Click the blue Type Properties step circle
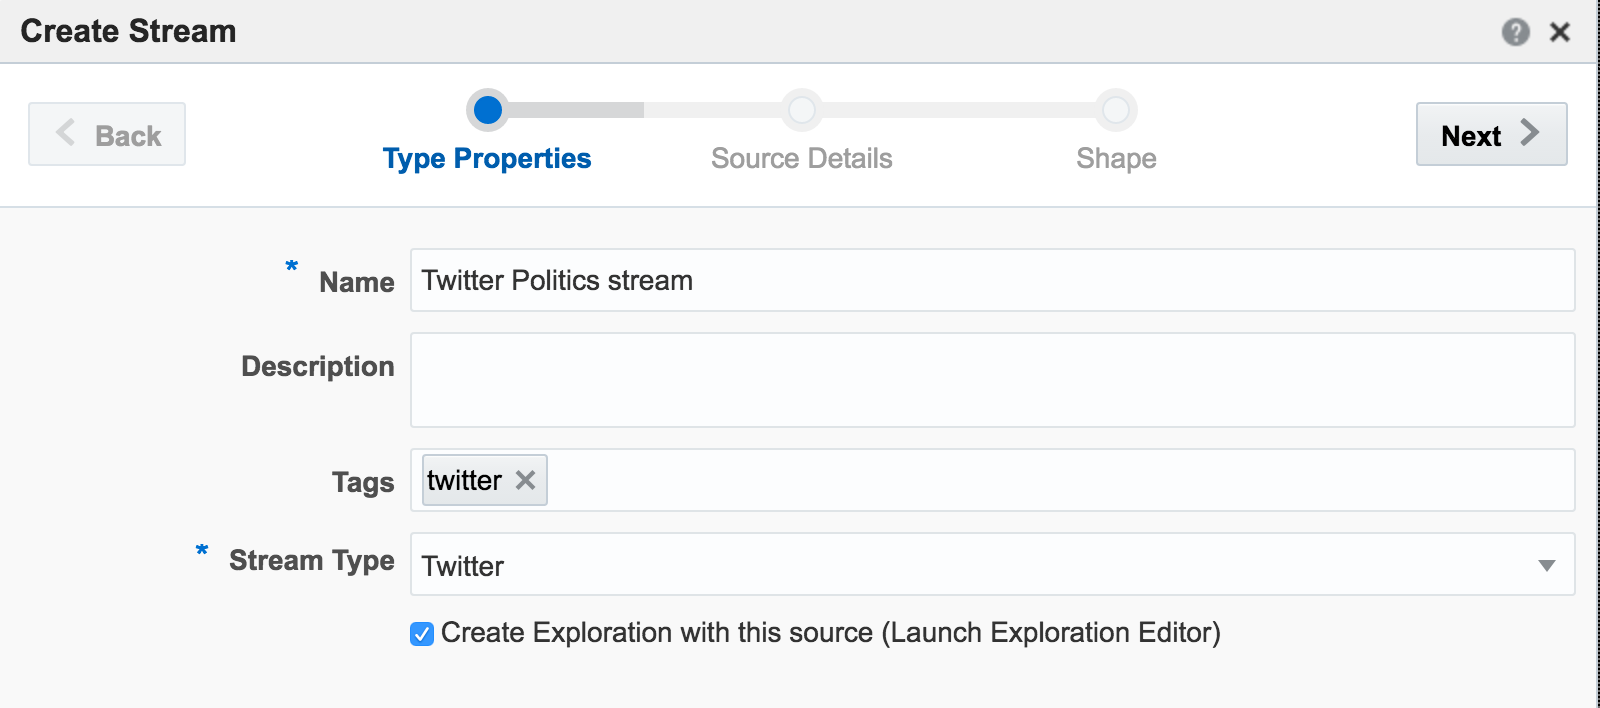1600x708 pixels. (x=488, y=110)
